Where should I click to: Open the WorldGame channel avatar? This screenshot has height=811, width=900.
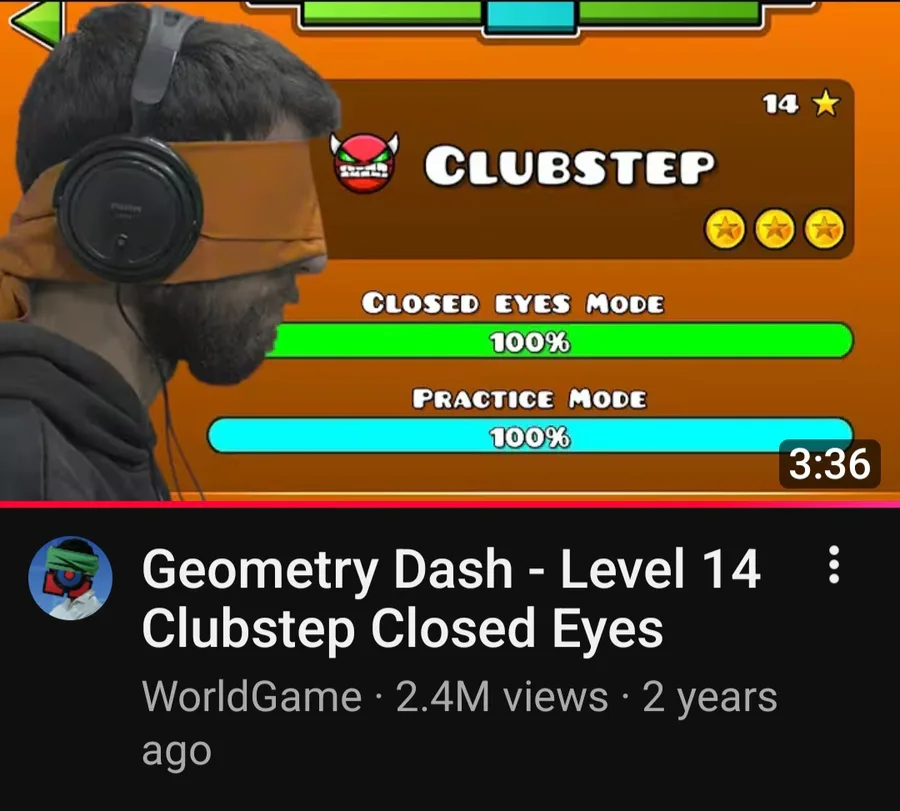(x=71, y=578)
